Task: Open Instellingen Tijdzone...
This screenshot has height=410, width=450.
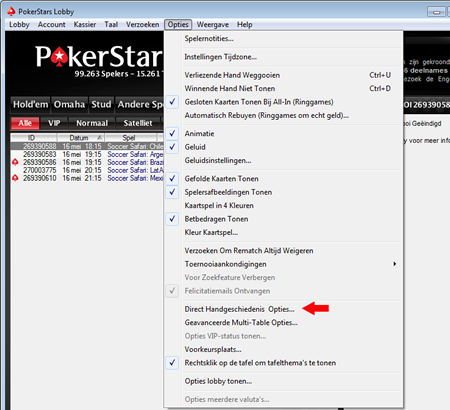Action: 283,57
